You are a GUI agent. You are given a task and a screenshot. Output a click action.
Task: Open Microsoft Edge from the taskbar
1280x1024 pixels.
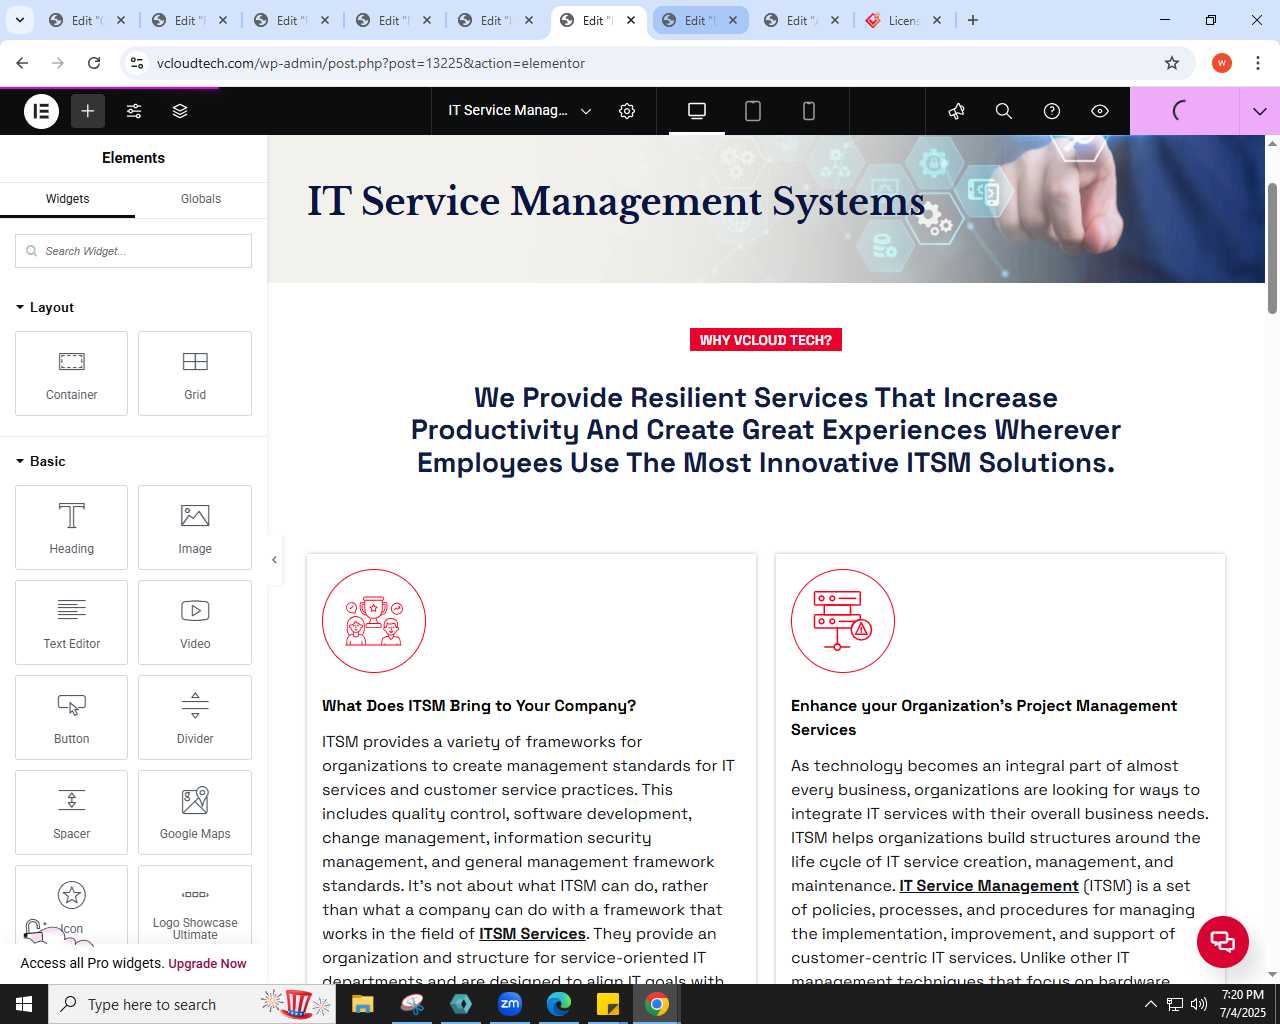tap(559, 1004)
